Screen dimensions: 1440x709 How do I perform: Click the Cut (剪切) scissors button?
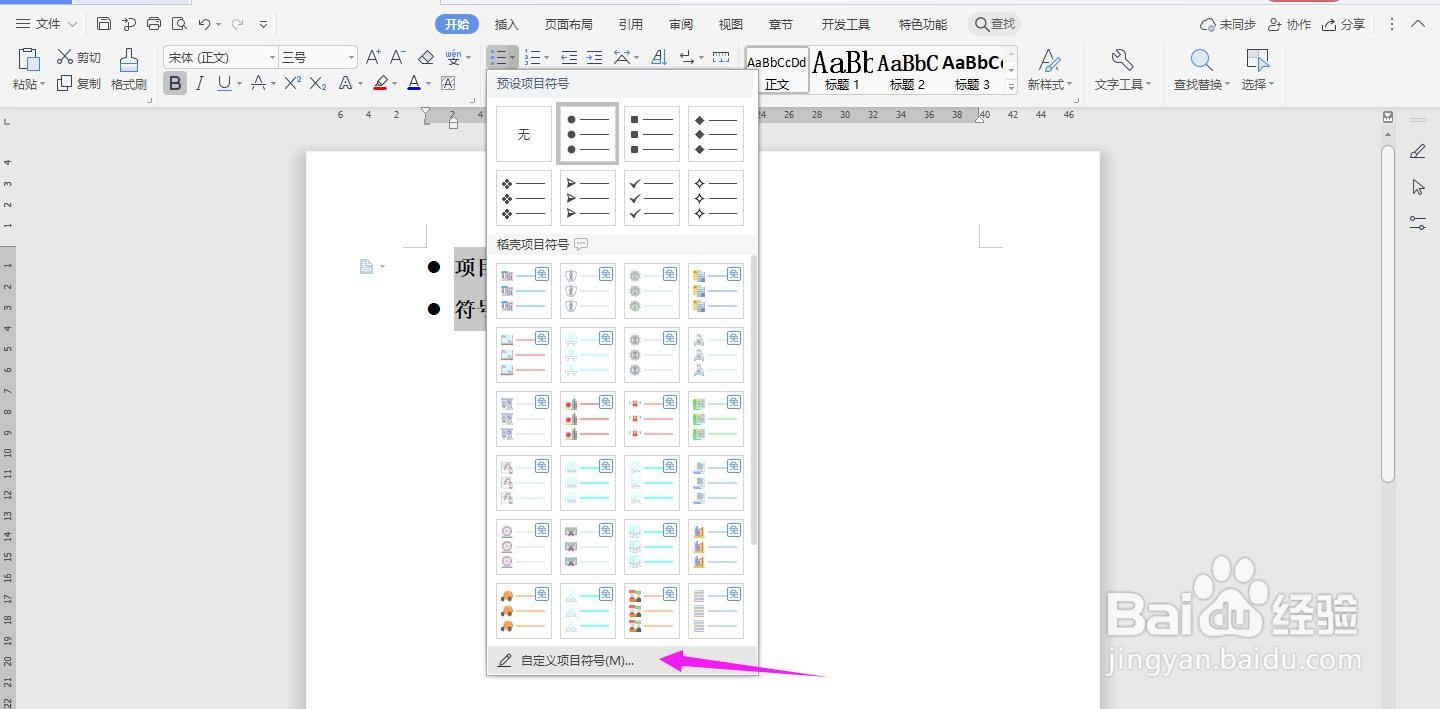coord(79,57)
